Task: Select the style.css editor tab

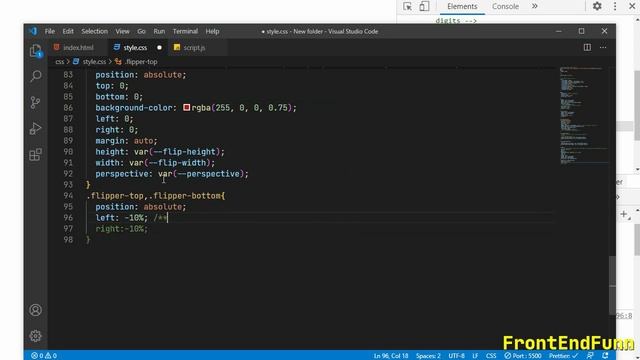Action: click(x=135, y=48)
